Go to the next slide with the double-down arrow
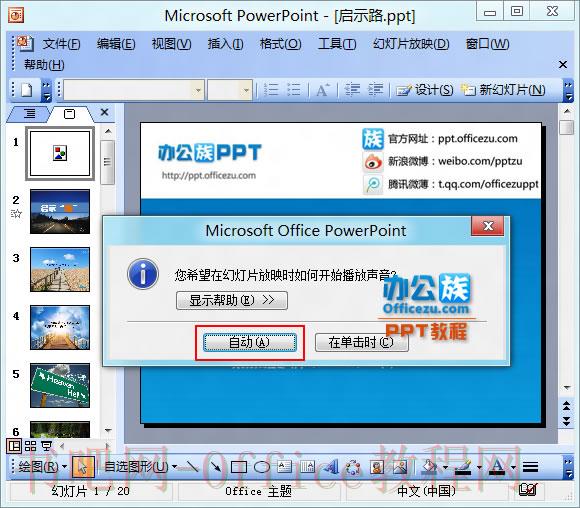Viewport: 580px width, 508px height. pos(566,421)
